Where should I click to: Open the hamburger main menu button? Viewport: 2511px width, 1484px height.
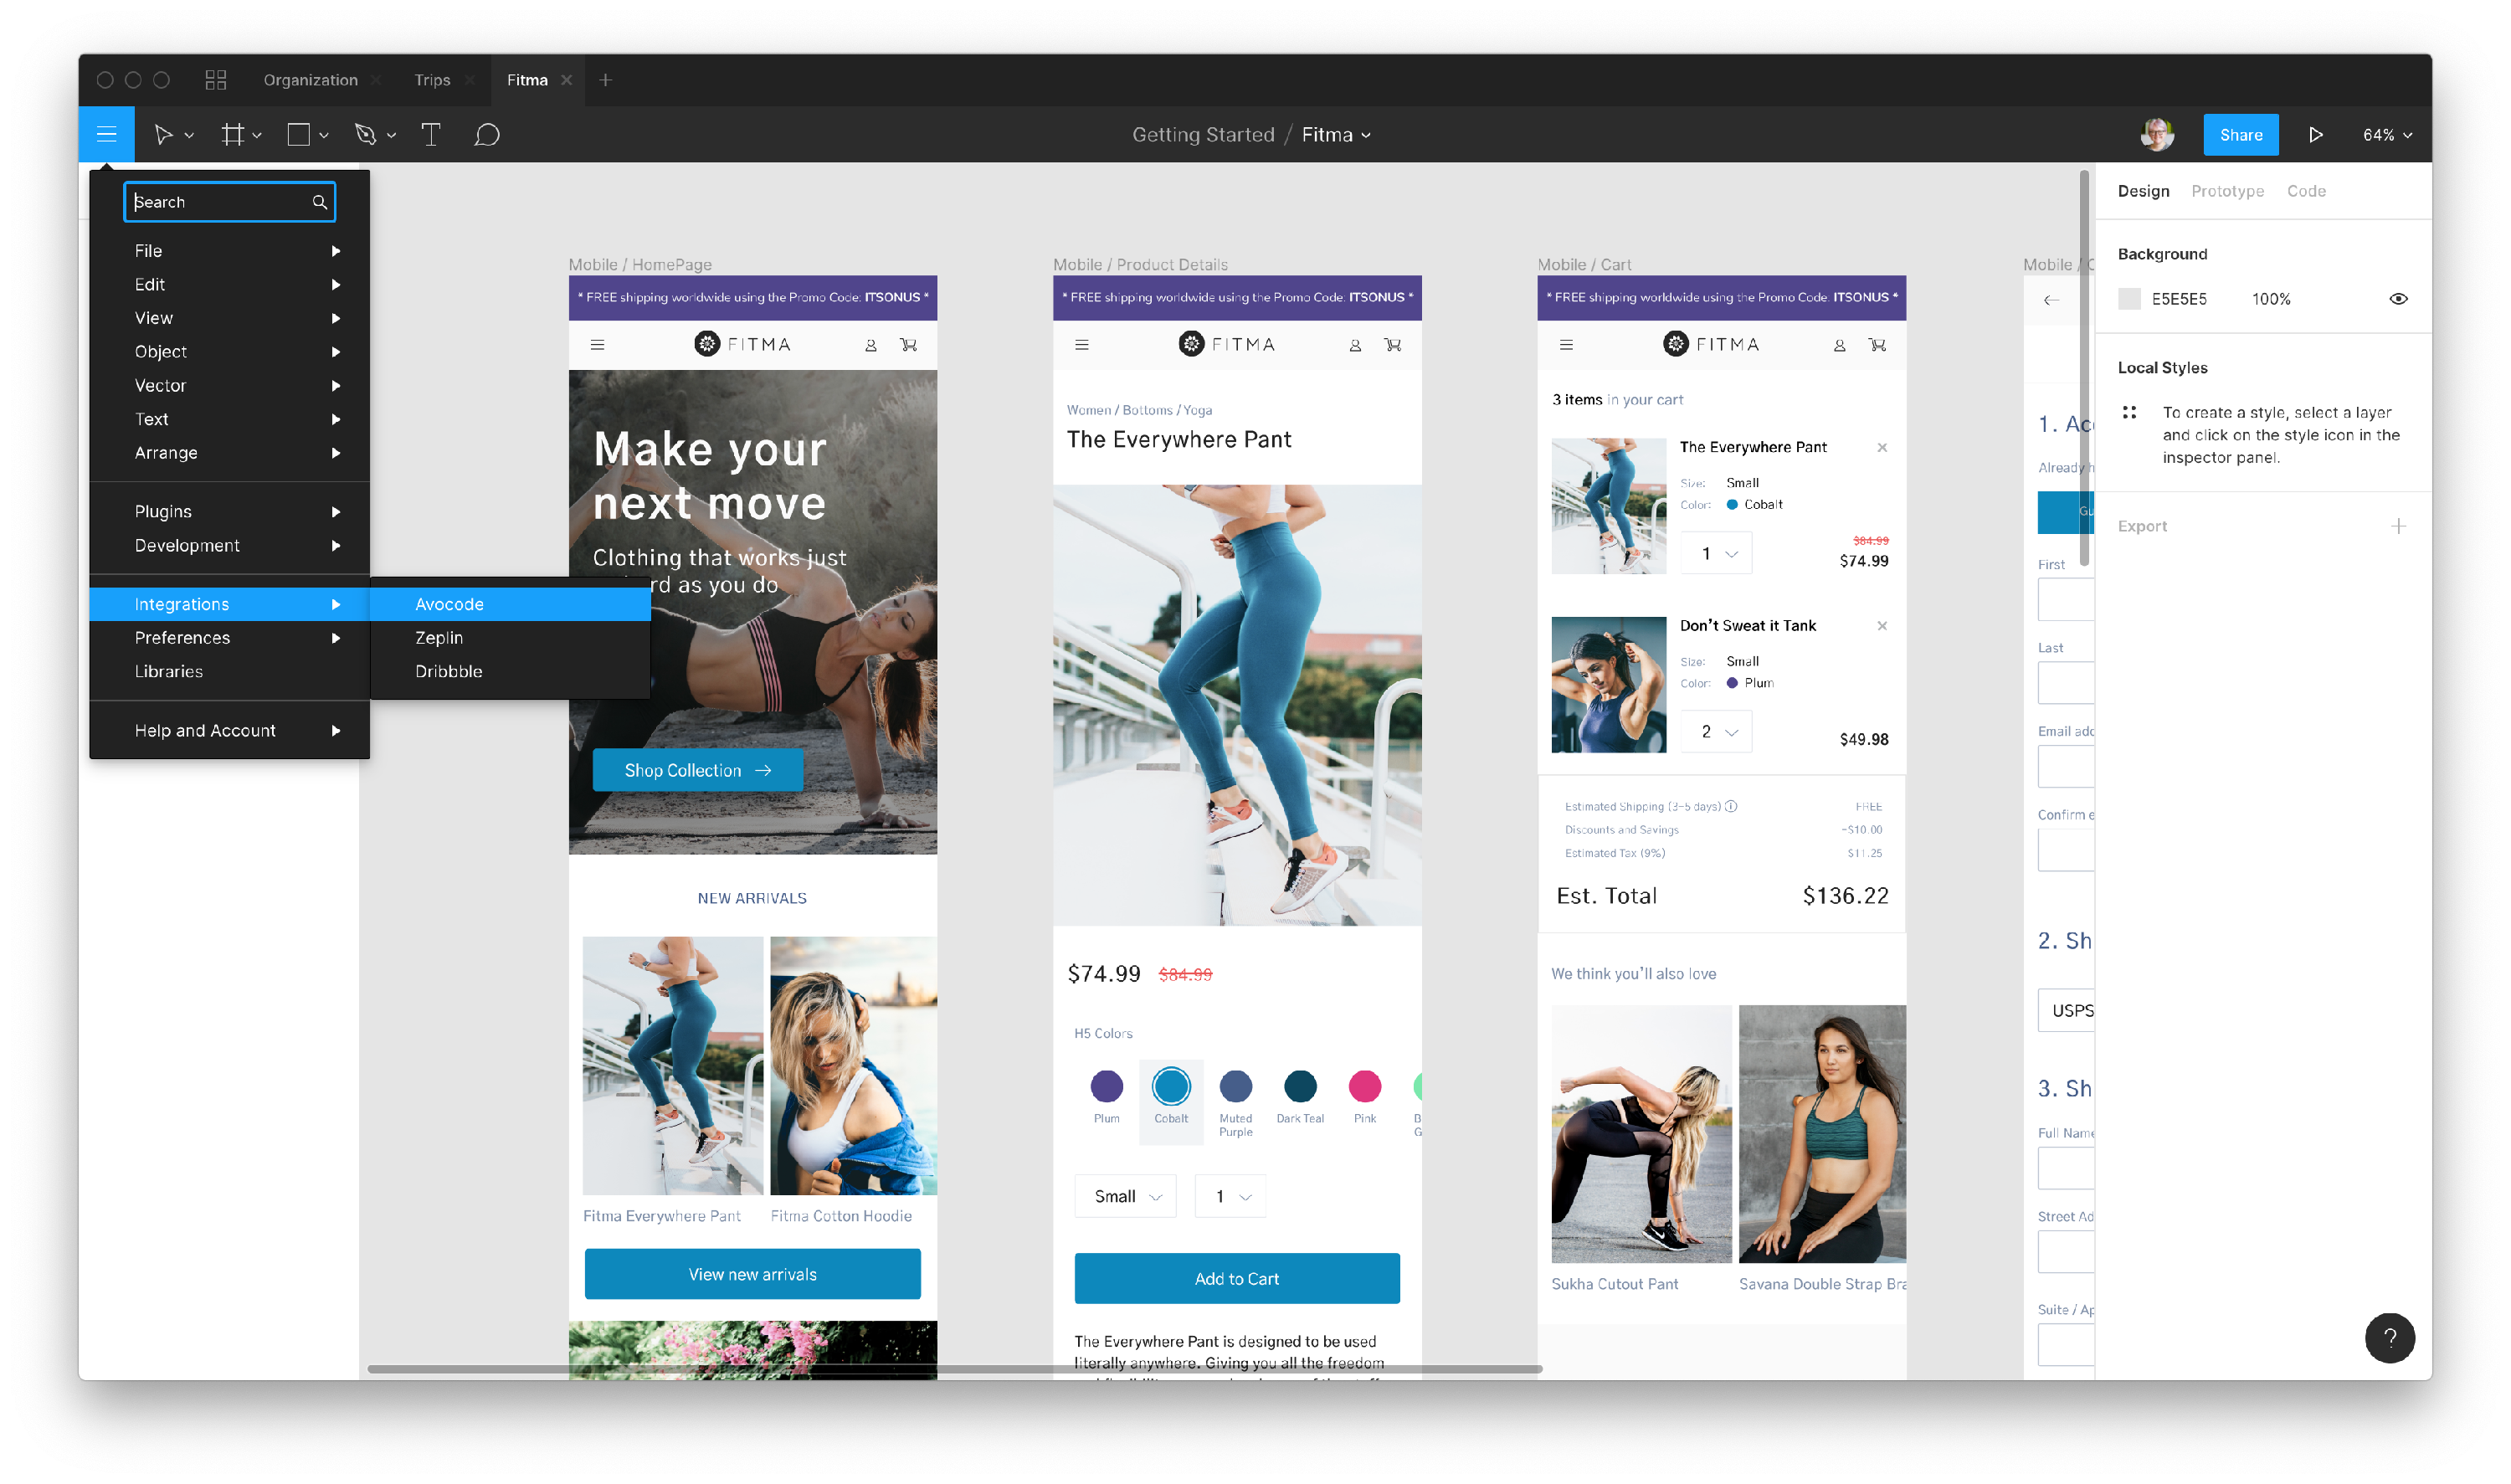click(x=106, y=134)
